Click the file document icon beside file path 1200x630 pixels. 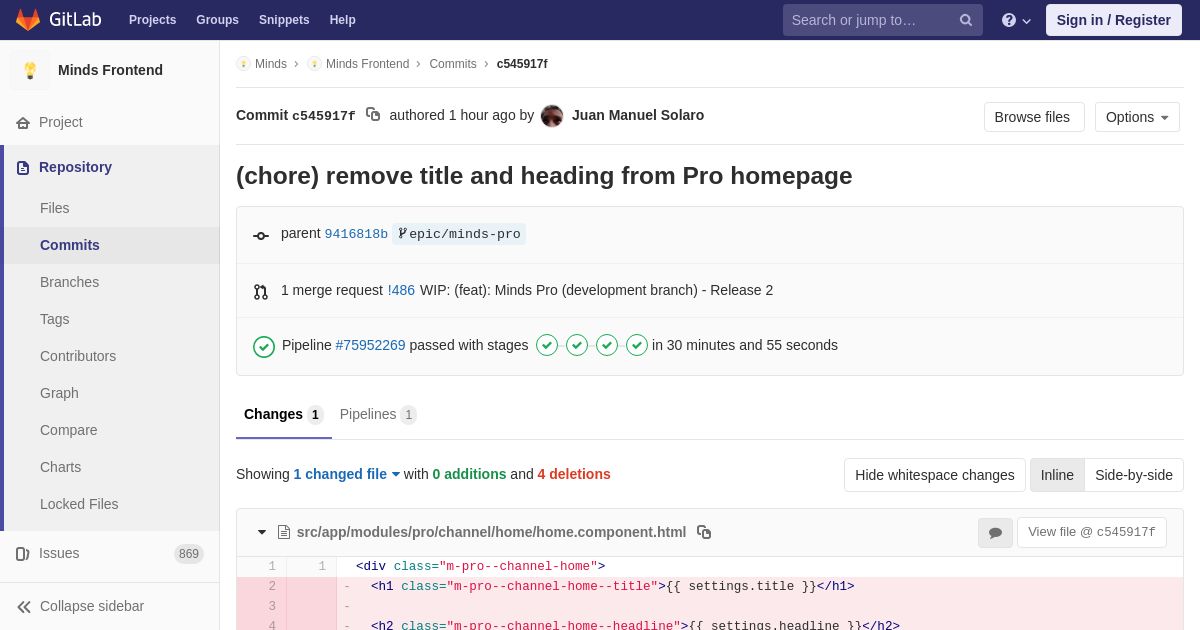pos(284,532)
